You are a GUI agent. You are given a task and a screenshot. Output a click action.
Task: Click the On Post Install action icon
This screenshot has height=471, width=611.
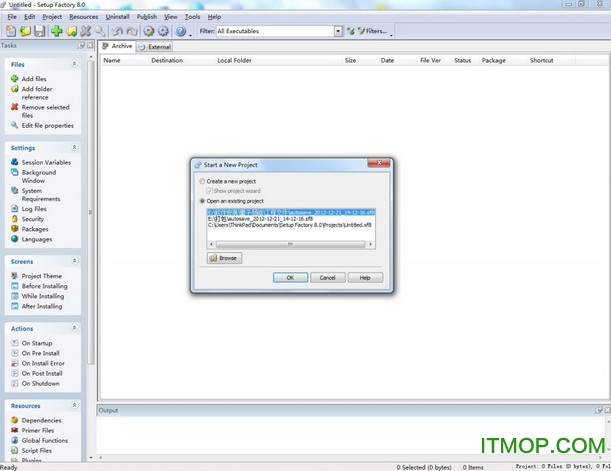[x=15, y=373]
